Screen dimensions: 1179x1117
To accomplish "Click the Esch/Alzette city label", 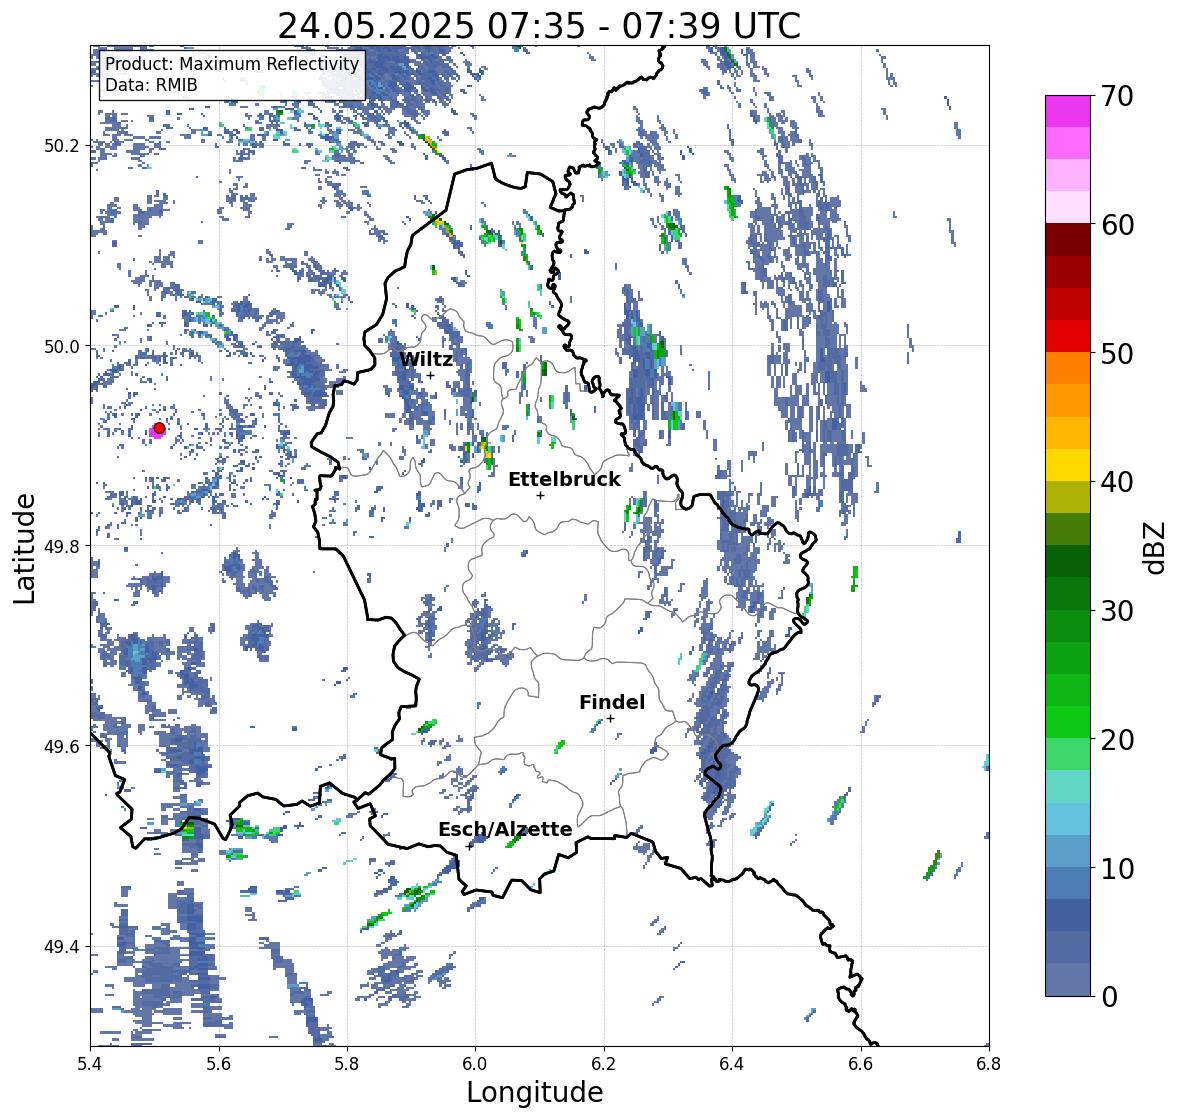I will 505,829.
